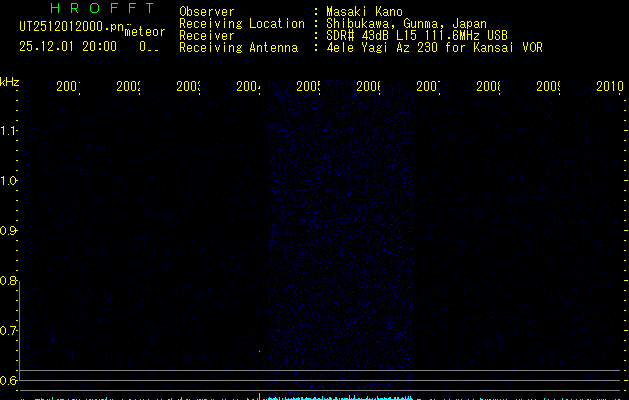
Task: Click the bright cyan echo dot in spectrogram
Action: (260, 351)
